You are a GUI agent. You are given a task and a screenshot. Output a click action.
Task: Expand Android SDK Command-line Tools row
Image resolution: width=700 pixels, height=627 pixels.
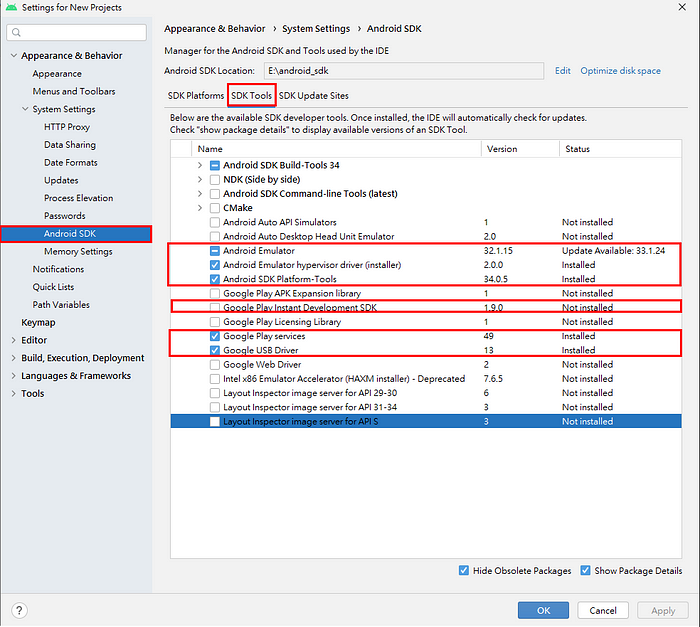click(200, 194)
